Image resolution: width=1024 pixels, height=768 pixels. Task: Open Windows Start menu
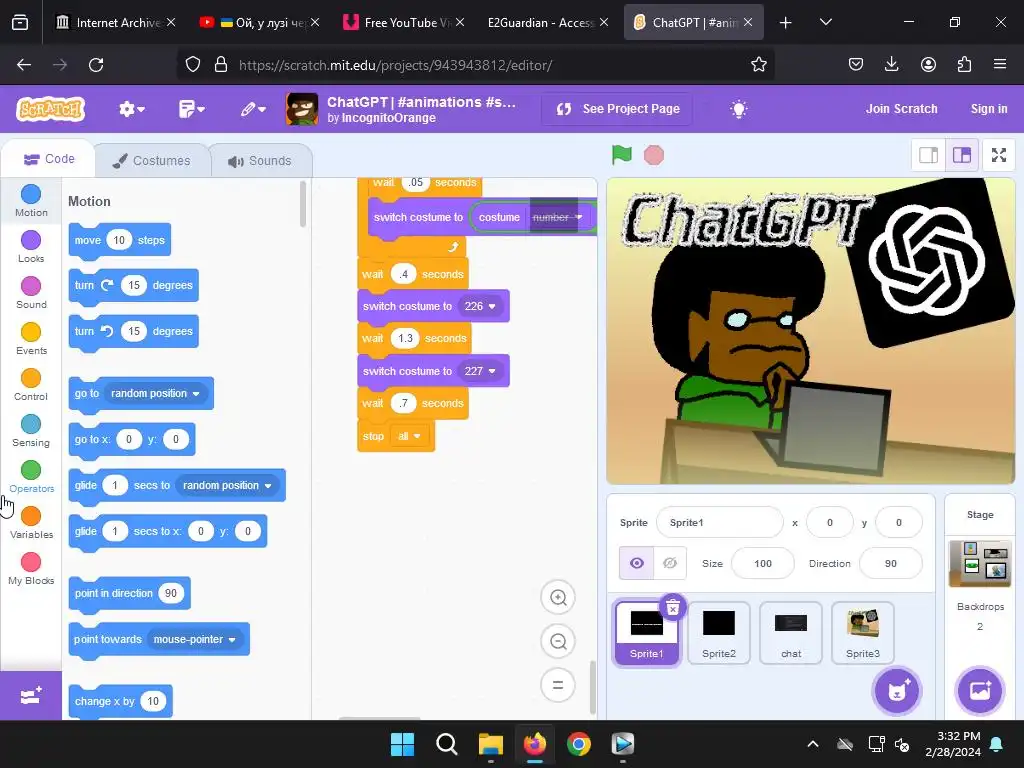click(402, 744)
